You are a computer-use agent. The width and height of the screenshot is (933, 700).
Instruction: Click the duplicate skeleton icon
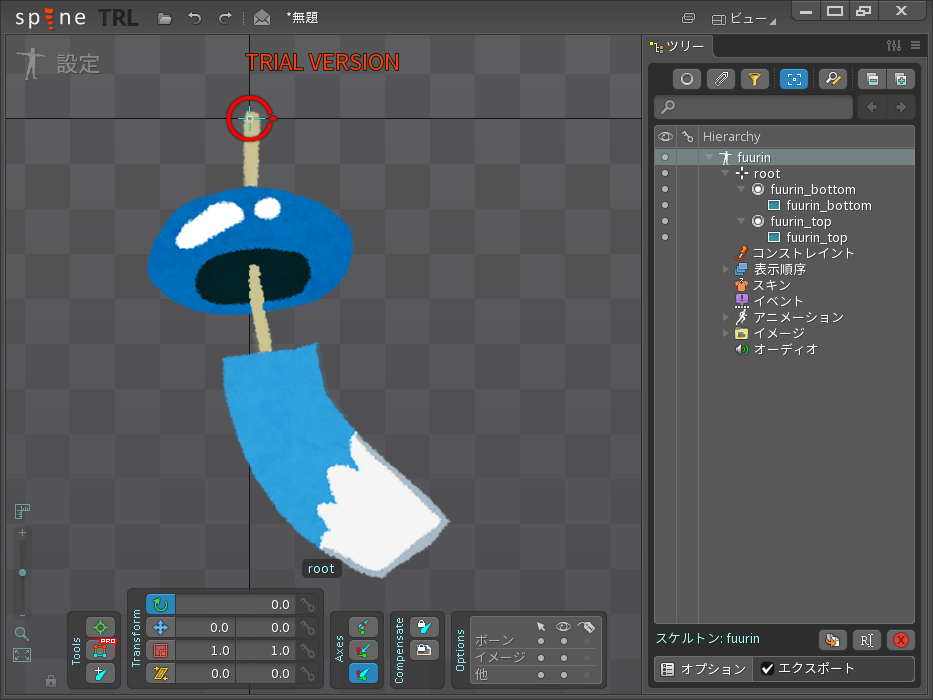coord(832,640)
